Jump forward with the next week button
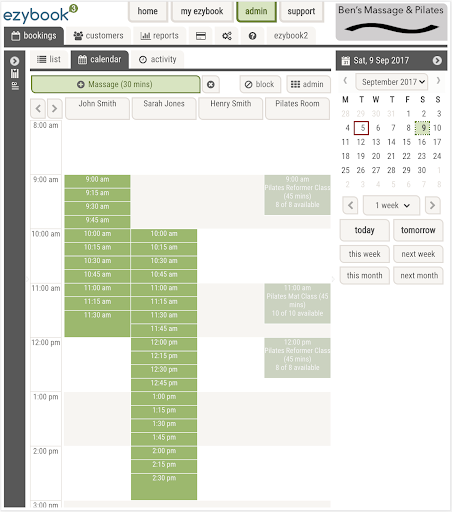452x512 pixels. tap(418, 254)
